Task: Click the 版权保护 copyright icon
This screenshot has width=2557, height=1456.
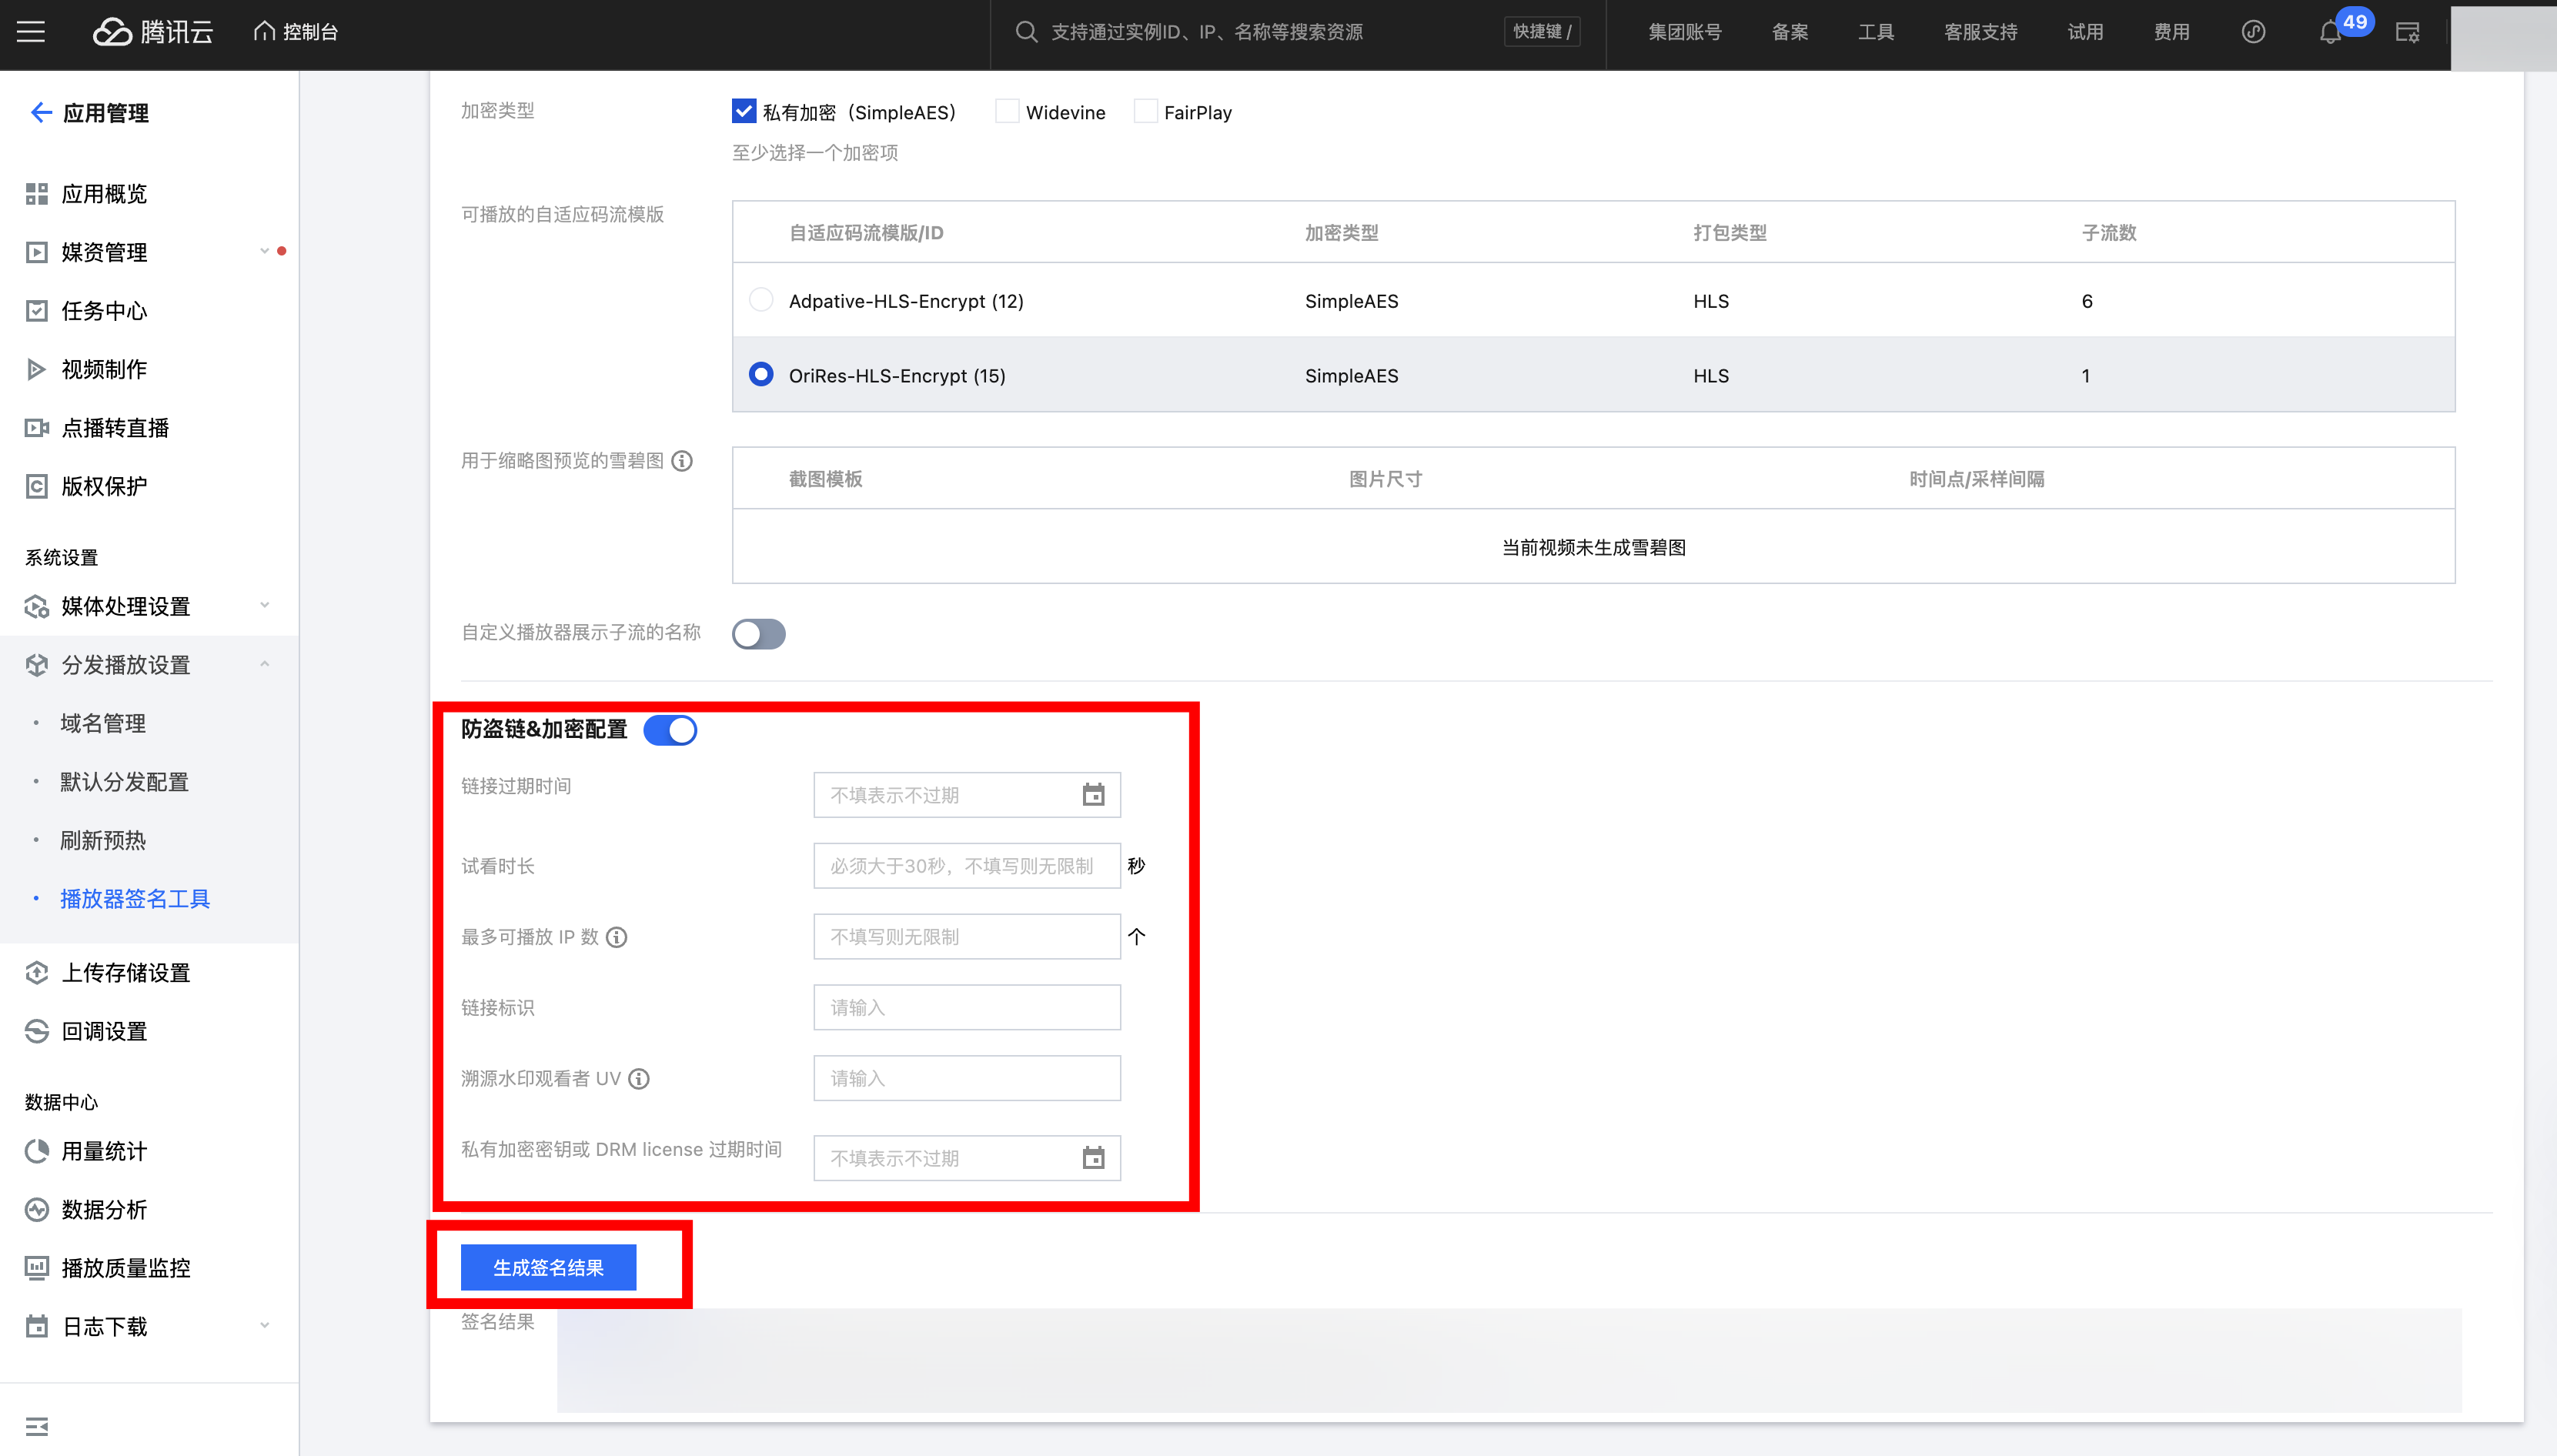Action: click(37, 486)
